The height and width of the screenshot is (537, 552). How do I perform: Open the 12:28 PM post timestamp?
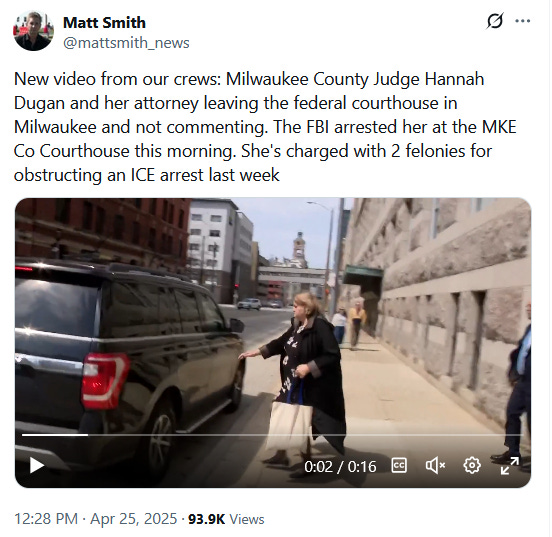[x=46, y=519]
